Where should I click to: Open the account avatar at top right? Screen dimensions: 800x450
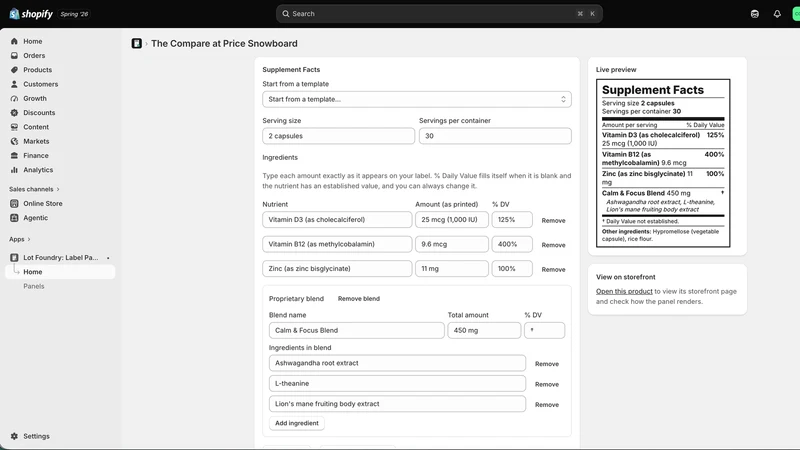[796, 14]
